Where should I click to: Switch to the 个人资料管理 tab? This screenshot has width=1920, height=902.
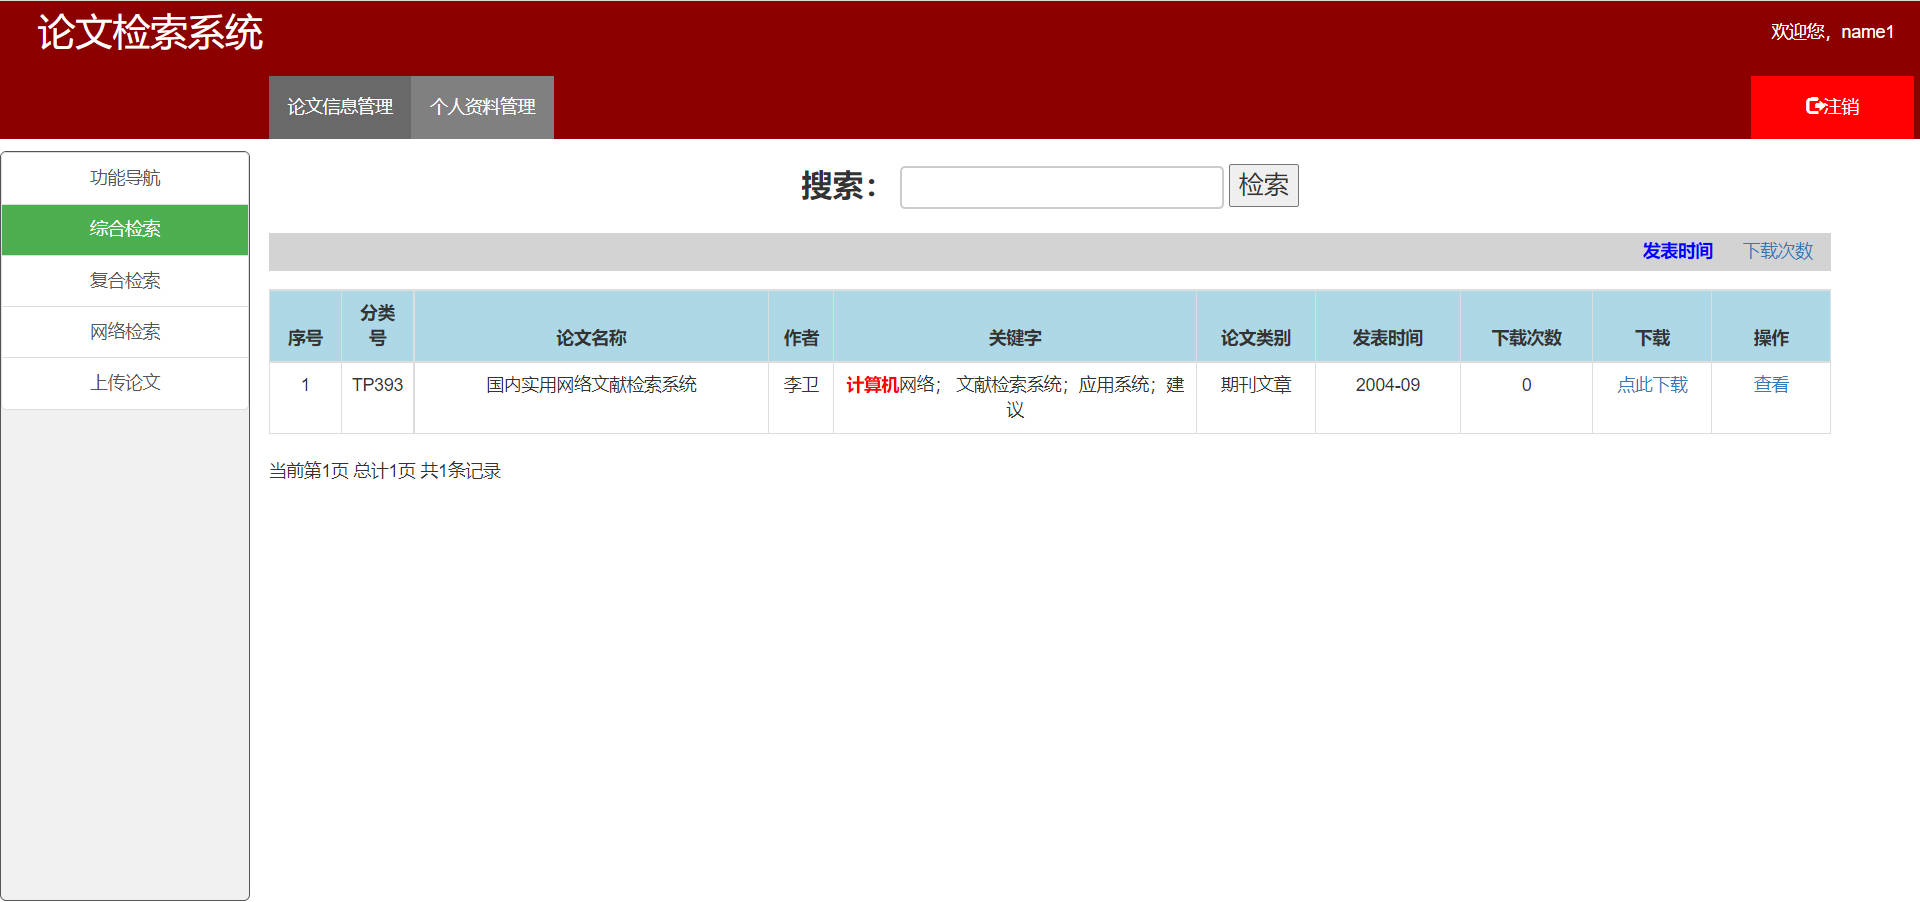[x=482, y=107]
